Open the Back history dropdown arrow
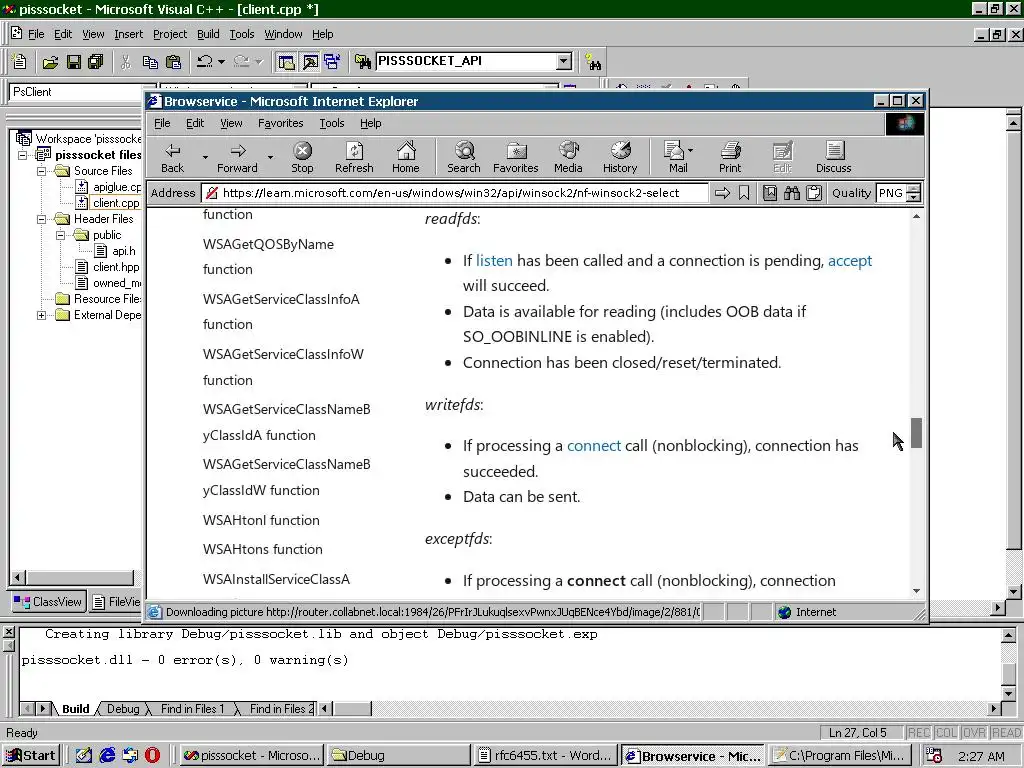The image size is (1024, 768). tap(205, 157)
